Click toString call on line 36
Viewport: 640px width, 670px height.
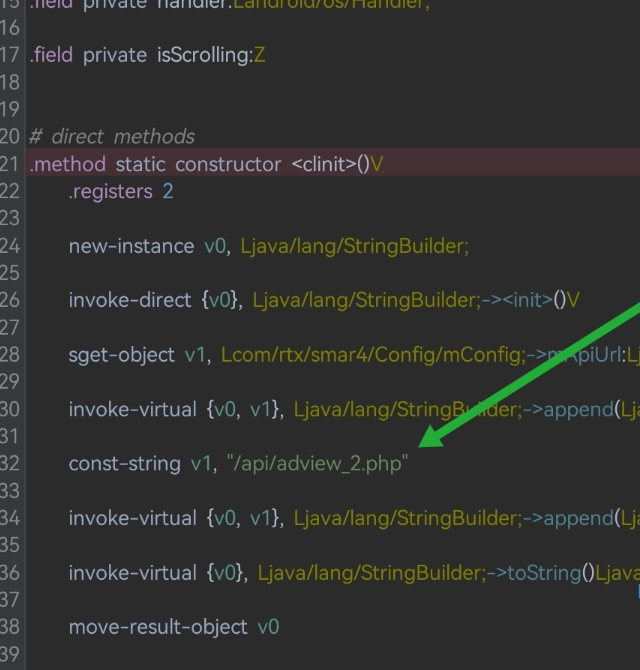pos(545,573)
